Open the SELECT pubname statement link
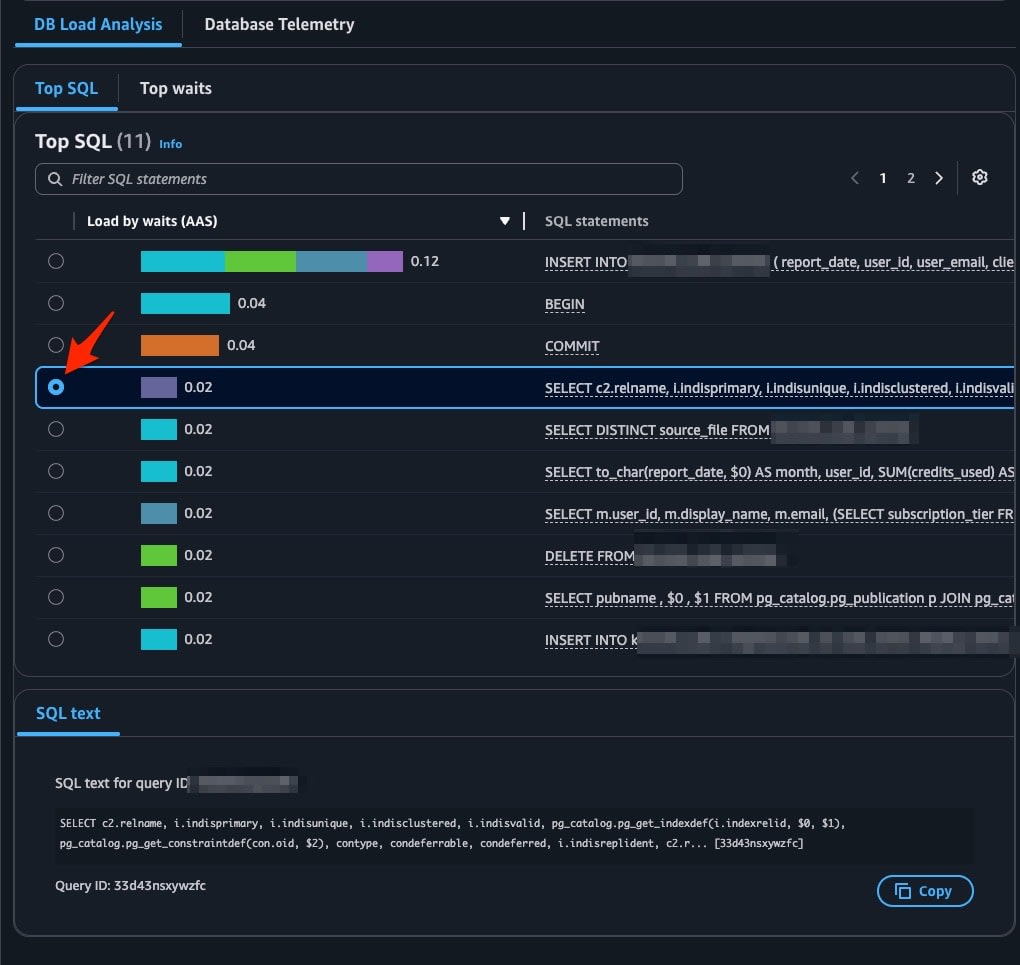1020x965 pixels. coord(779,598)
